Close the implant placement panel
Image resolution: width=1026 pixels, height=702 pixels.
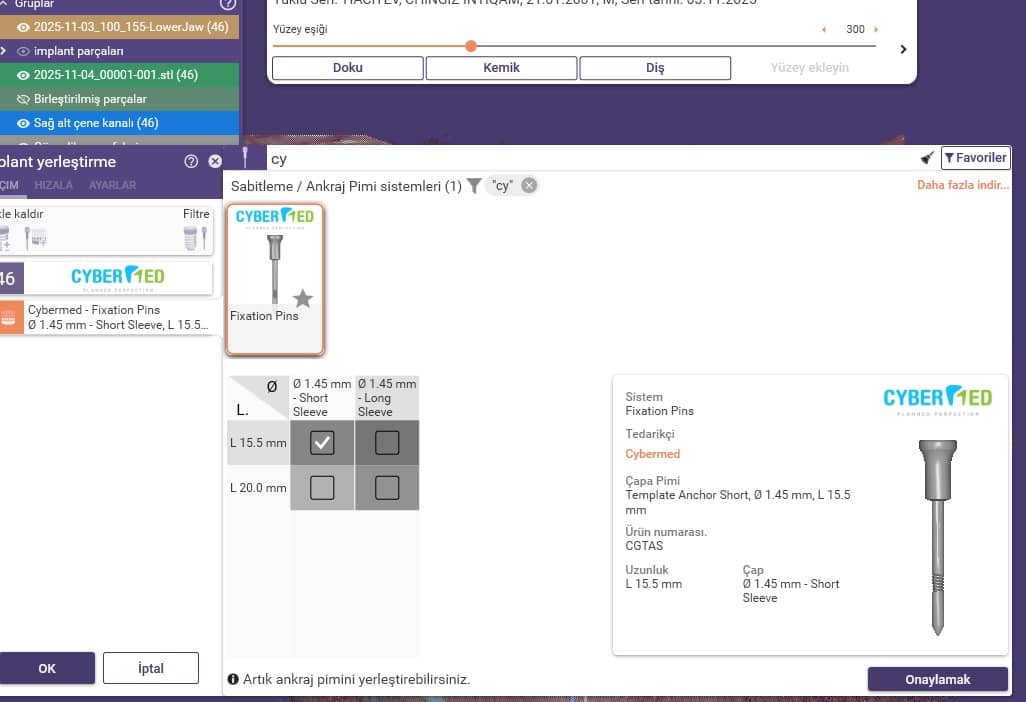[215, 161]
